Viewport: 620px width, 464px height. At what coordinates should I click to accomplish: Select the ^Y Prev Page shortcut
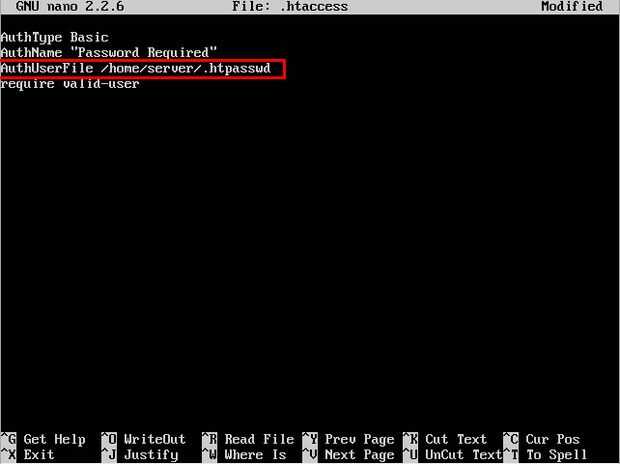[348, 439]
